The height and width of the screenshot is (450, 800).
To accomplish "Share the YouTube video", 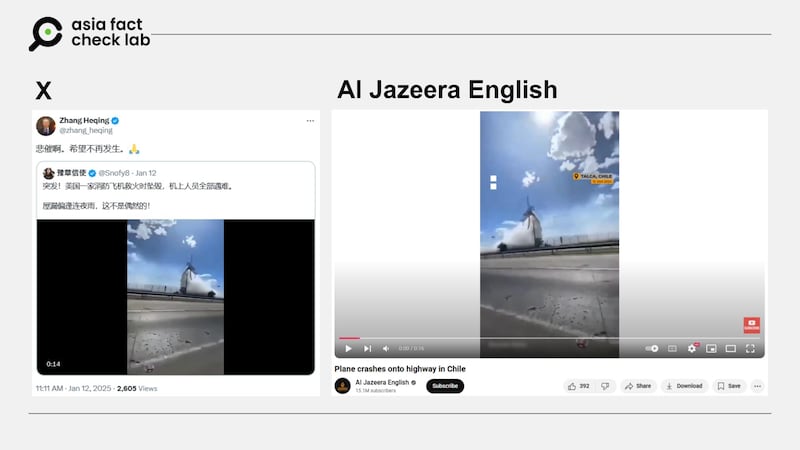I will 638,386.
